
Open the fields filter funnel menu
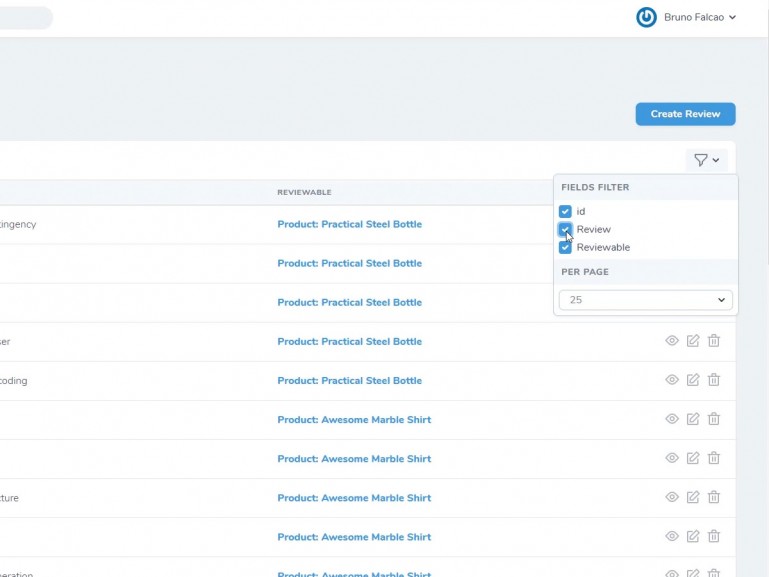click(706, 160)
